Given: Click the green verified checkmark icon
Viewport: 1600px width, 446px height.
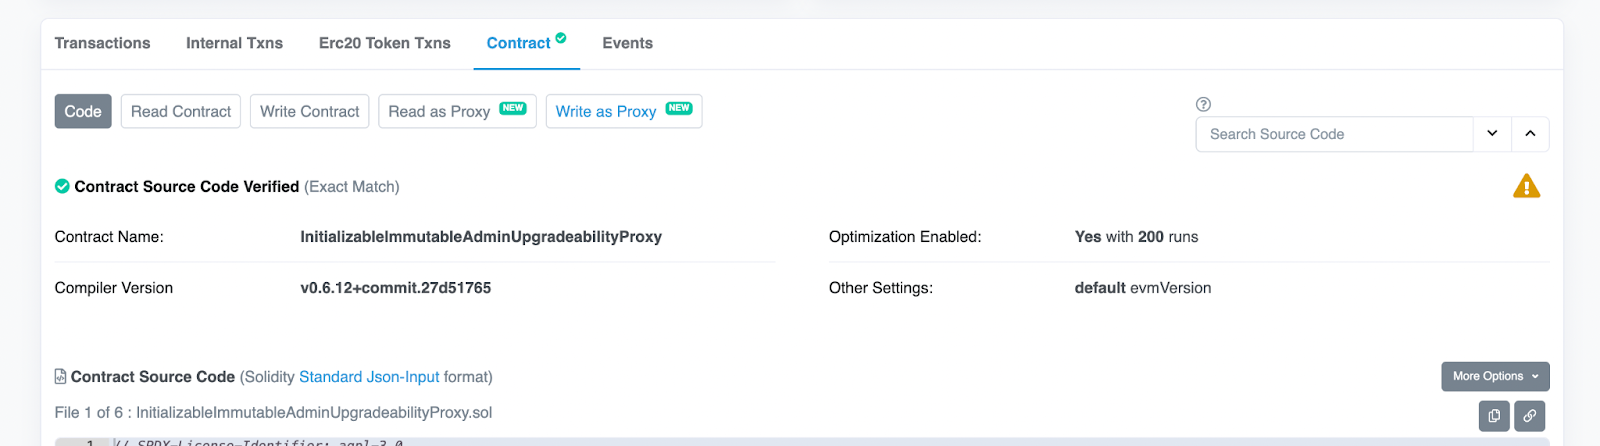Looking at the screenshot, I should pos(62,186).
